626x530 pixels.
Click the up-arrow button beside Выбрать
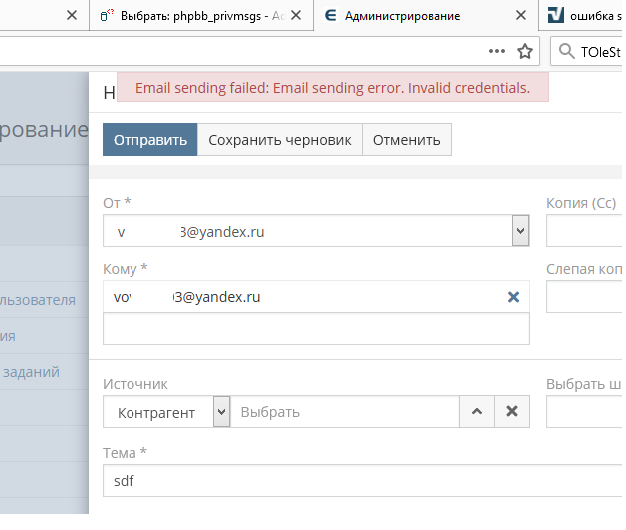tap(476, 412)
